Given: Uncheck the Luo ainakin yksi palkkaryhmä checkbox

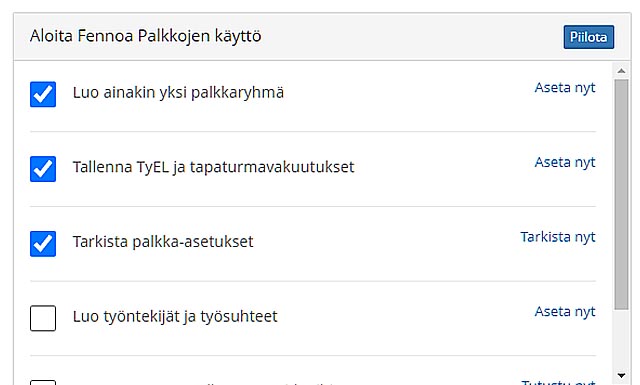Looking at the screenshot, I should point(43,94).
